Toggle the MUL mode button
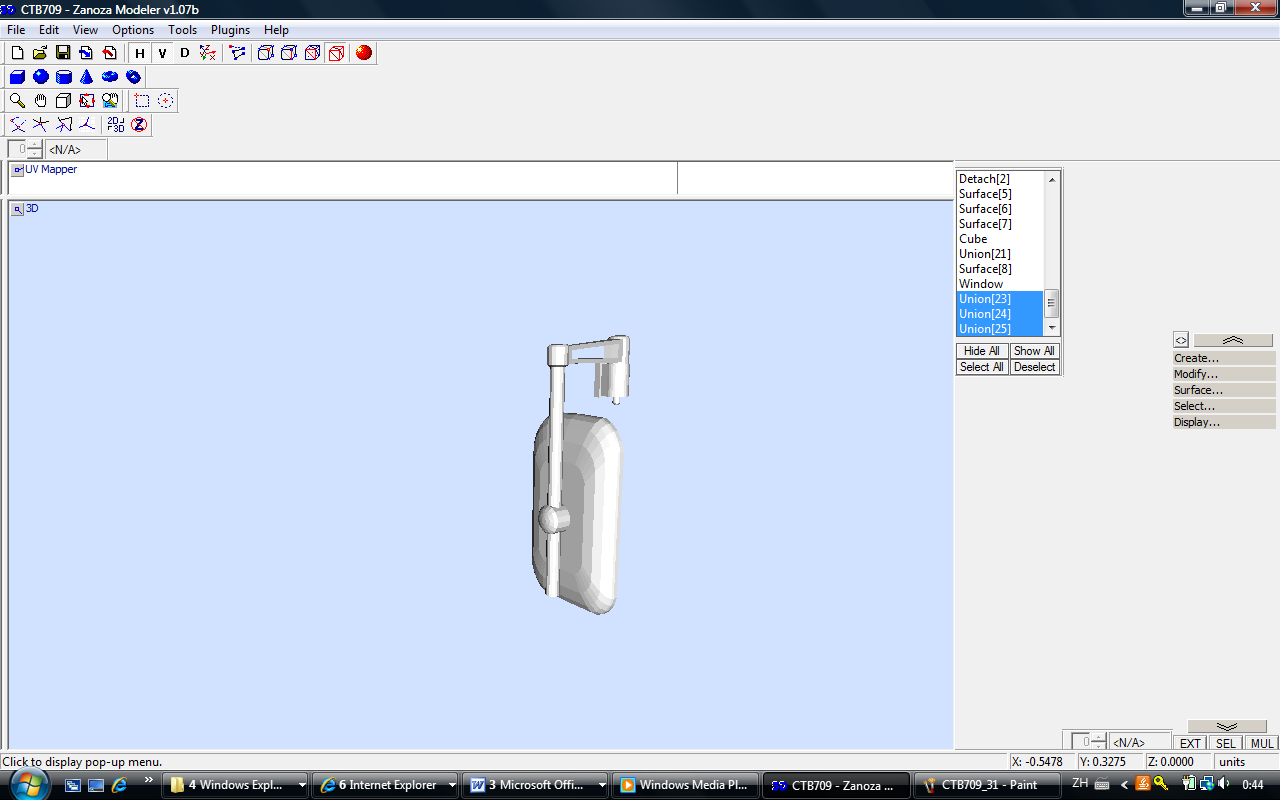Image resolution: width=1280 pixels, height=800 pixels. tap(1262, 743)
